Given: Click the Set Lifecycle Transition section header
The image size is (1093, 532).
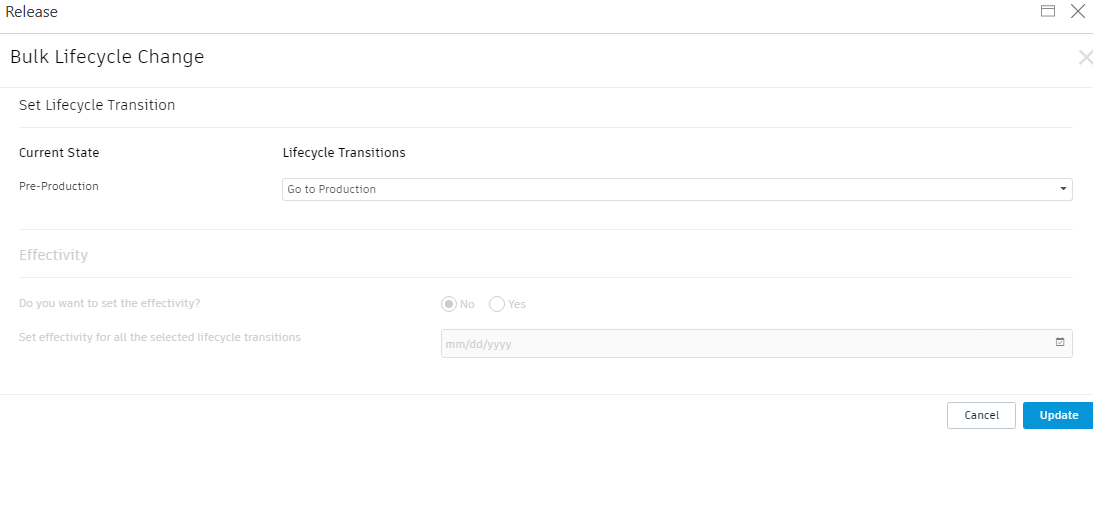Looking at the screenshot, I should tap(97, 105).
